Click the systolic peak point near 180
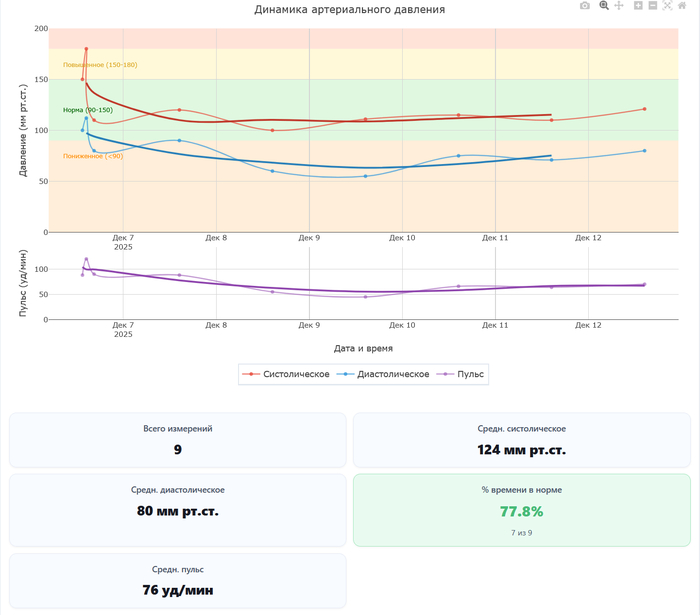The width and height of the screenshot is (700, 615). click(x=86, y=49)
